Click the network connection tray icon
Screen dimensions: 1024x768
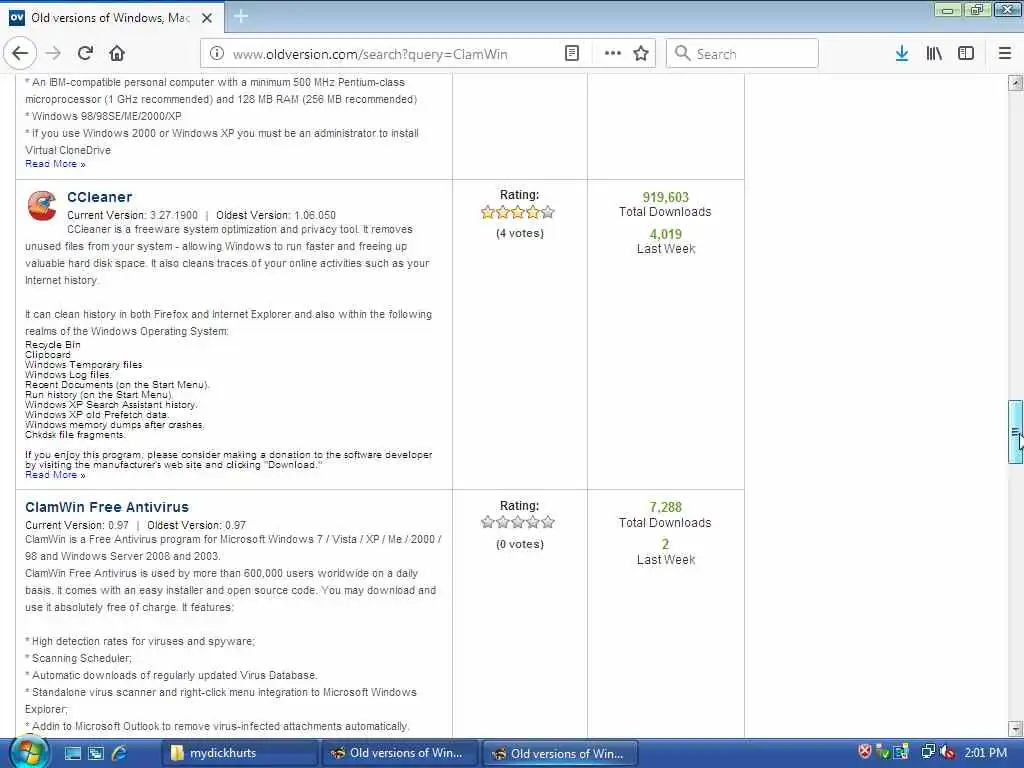(x=928, y=752)
